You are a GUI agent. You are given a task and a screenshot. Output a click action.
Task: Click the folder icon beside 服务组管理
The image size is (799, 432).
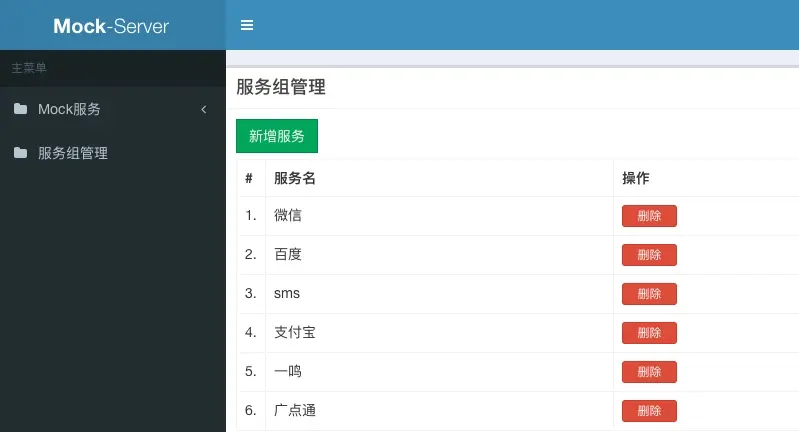tap(20, 153)
